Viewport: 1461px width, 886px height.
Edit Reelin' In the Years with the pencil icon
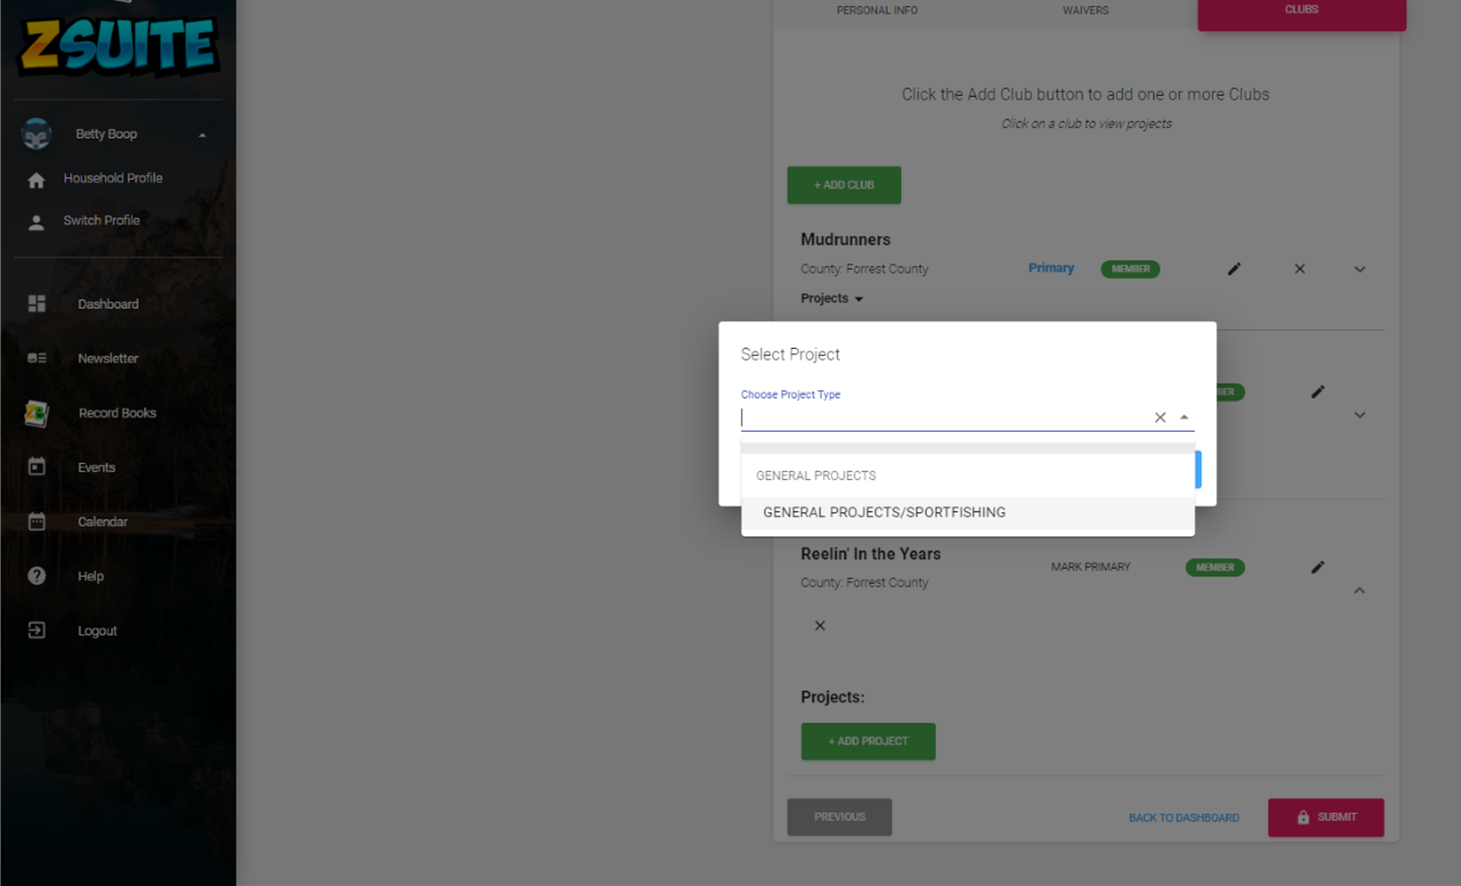pyautogui.click(x=1318, y=567)
